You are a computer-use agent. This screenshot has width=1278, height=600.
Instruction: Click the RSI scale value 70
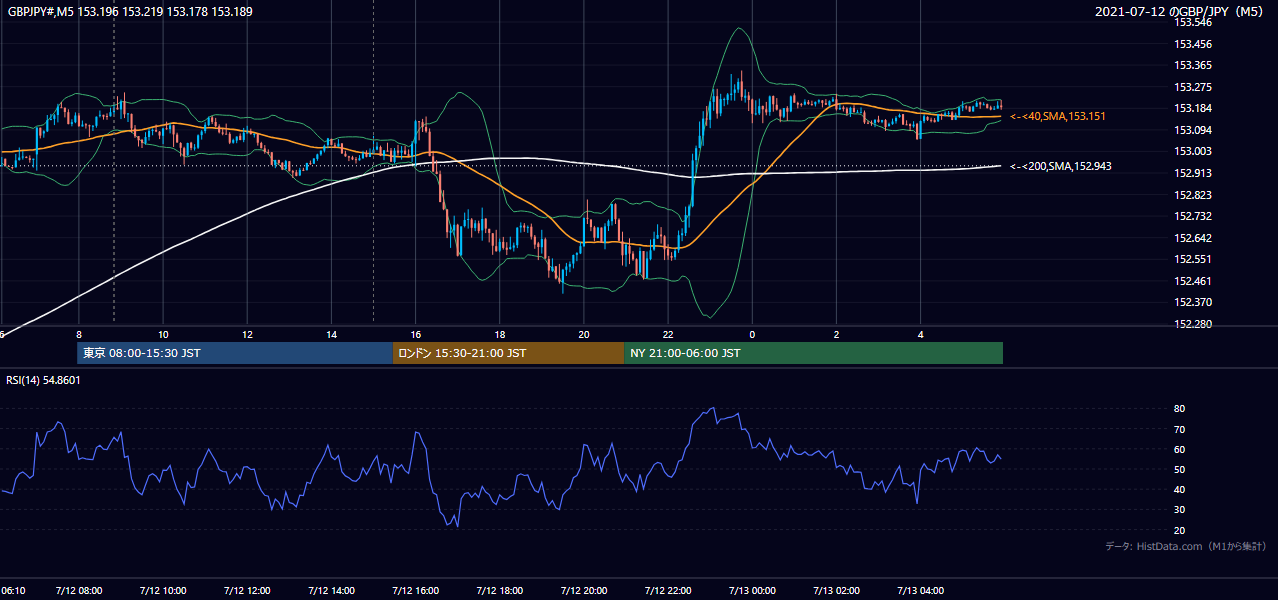(1180, 429)
